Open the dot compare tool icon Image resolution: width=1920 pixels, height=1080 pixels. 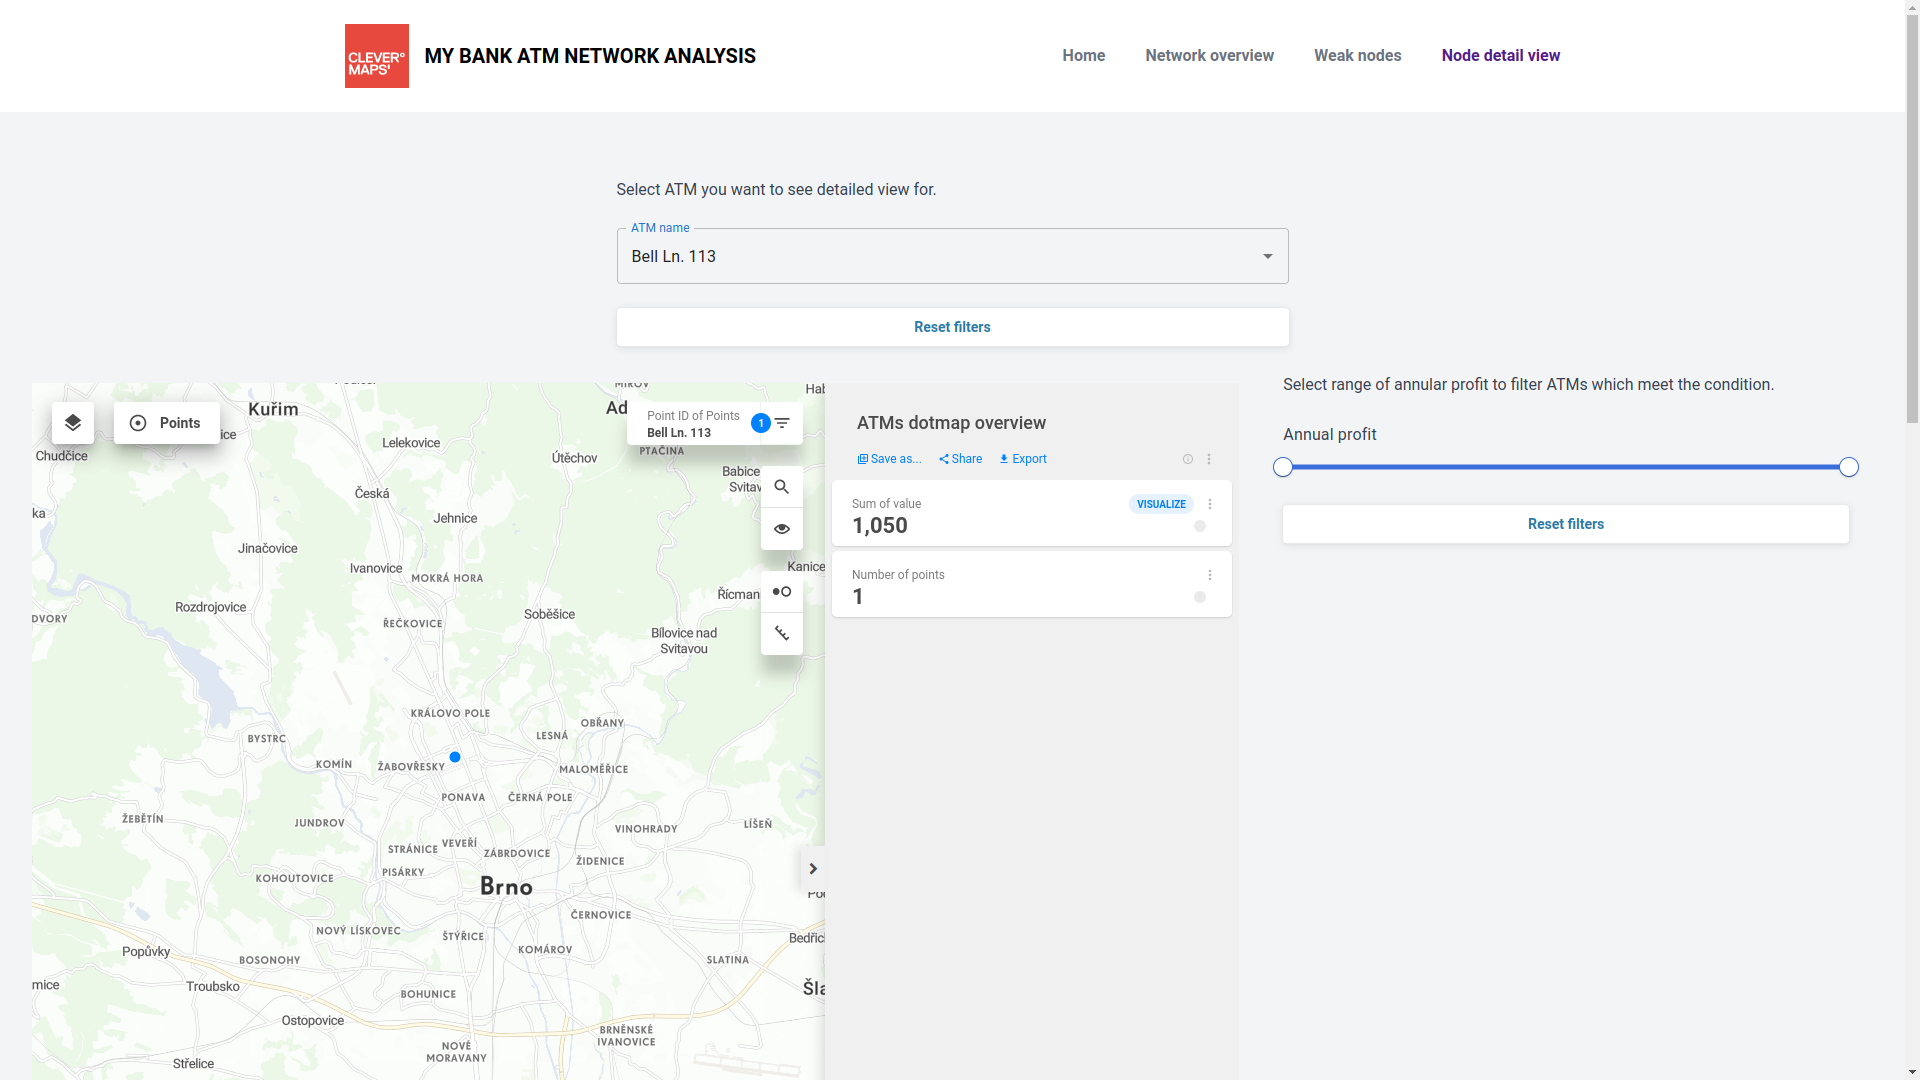[x=782, y=592]
